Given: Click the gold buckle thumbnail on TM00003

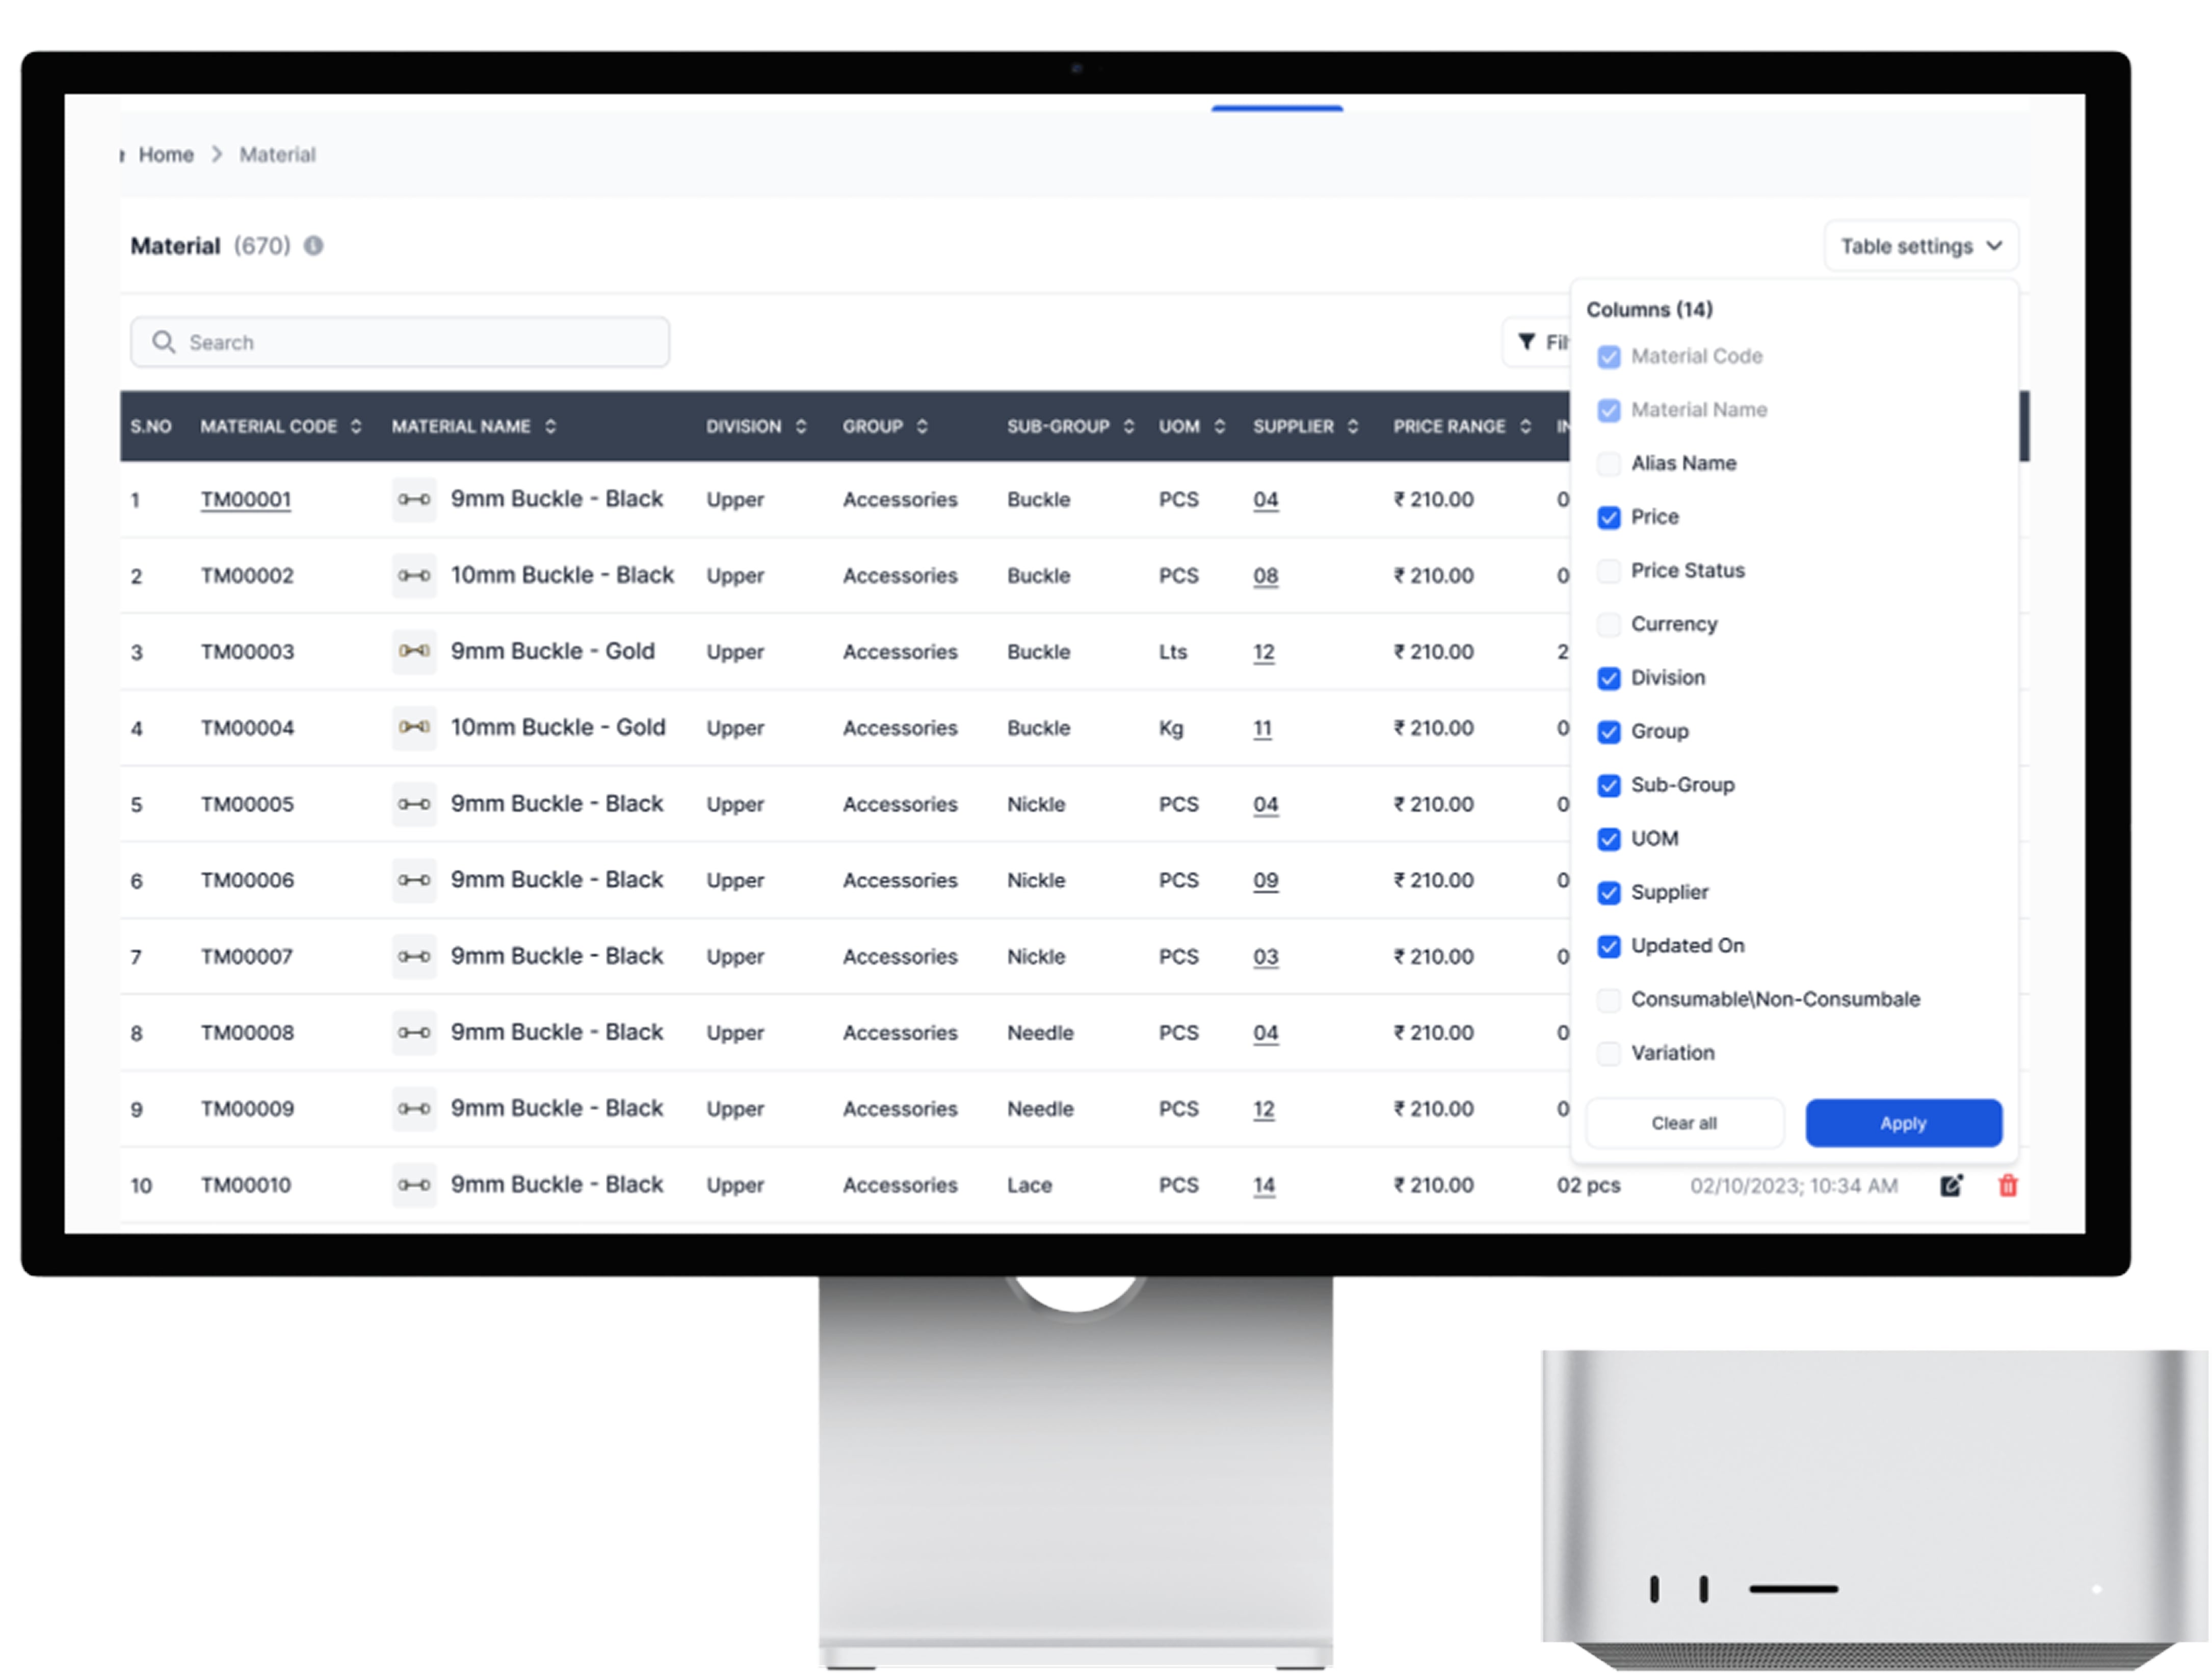Looking at the screenshot, I should (414, 651).
